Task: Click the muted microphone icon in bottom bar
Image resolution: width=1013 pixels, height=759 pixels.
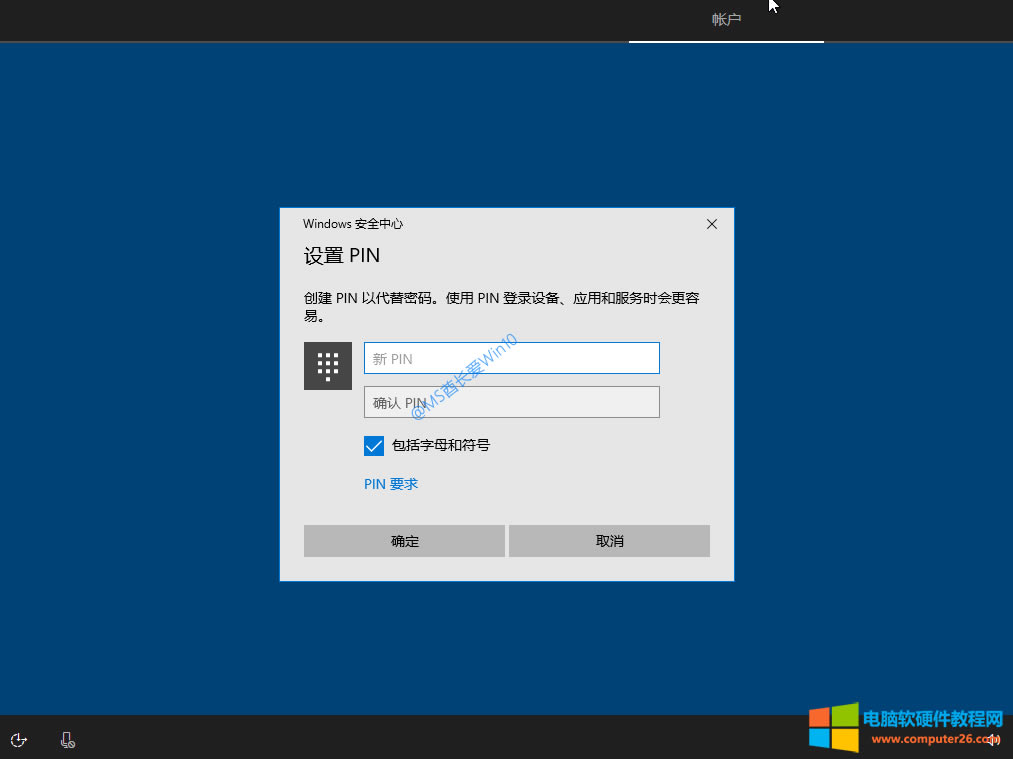Action: (67, 740)
